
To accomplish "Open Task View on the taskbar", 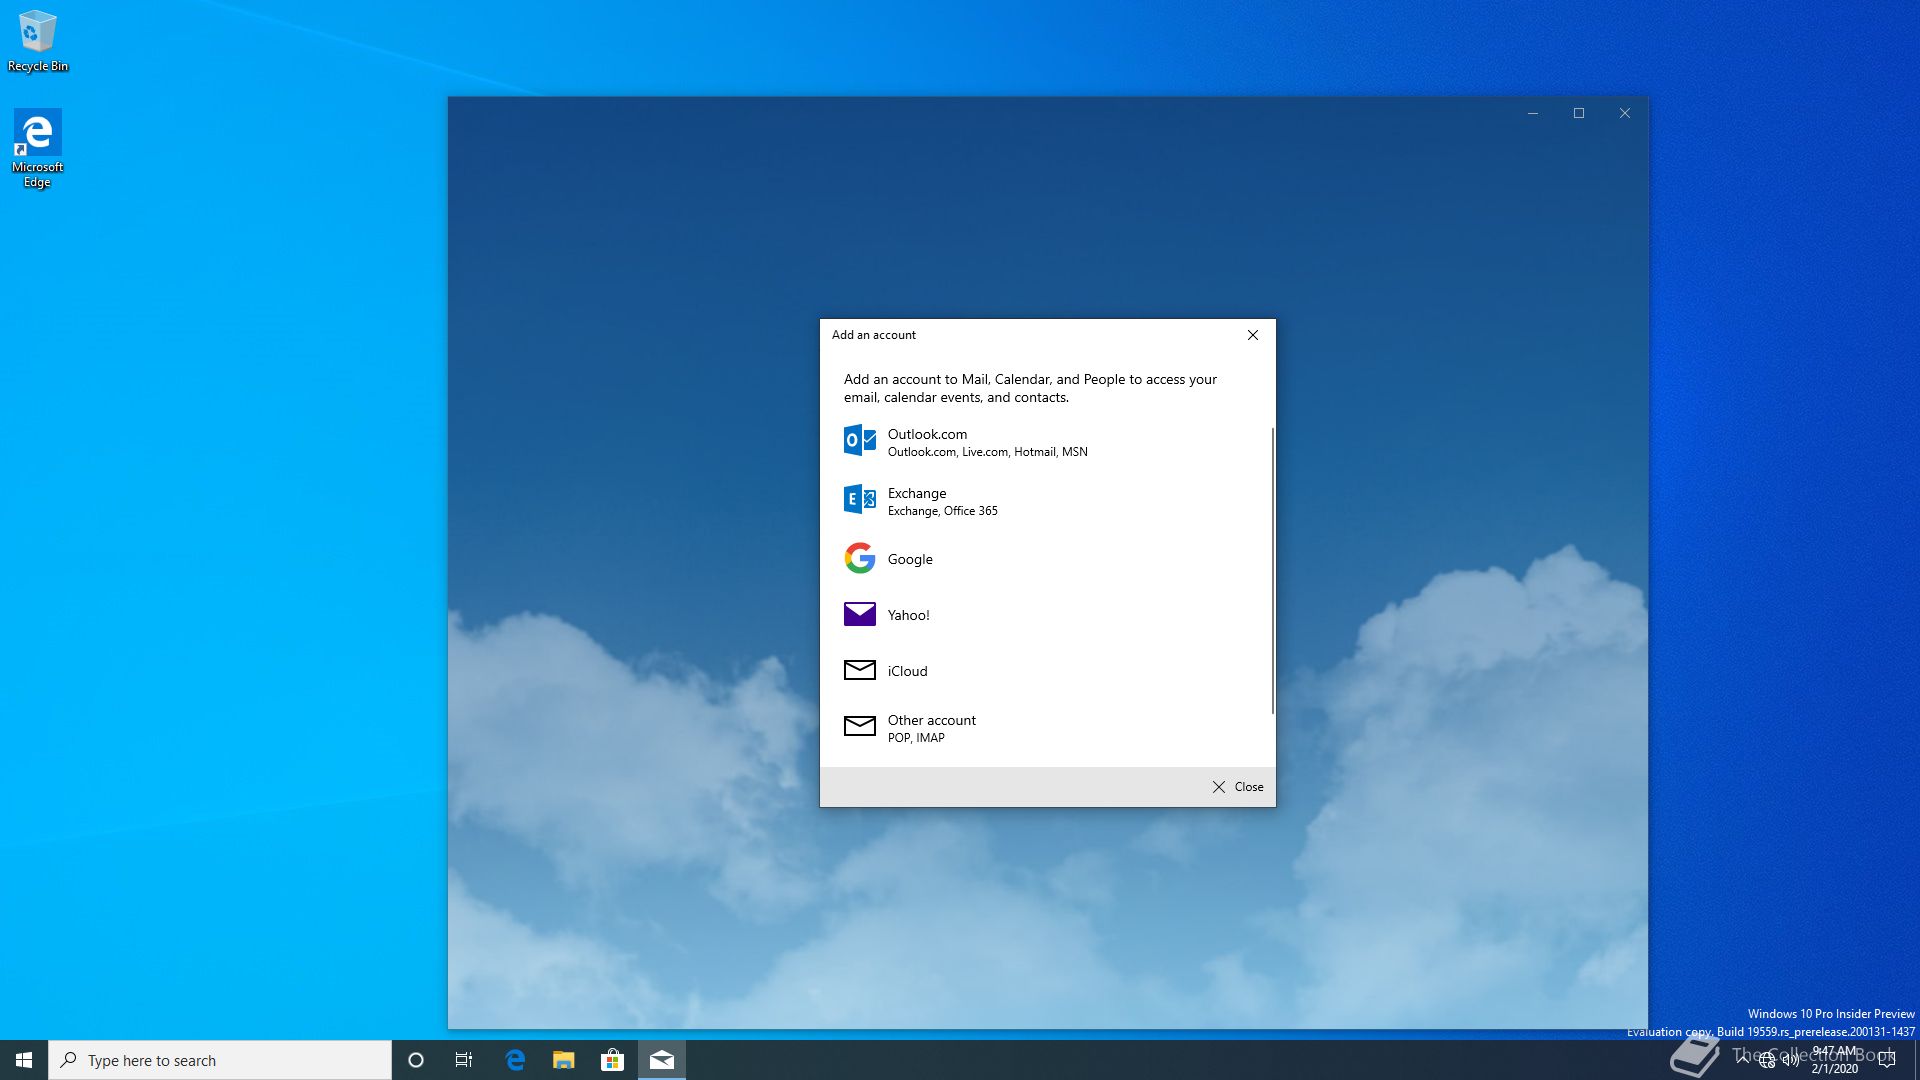I will point(464,1060).
